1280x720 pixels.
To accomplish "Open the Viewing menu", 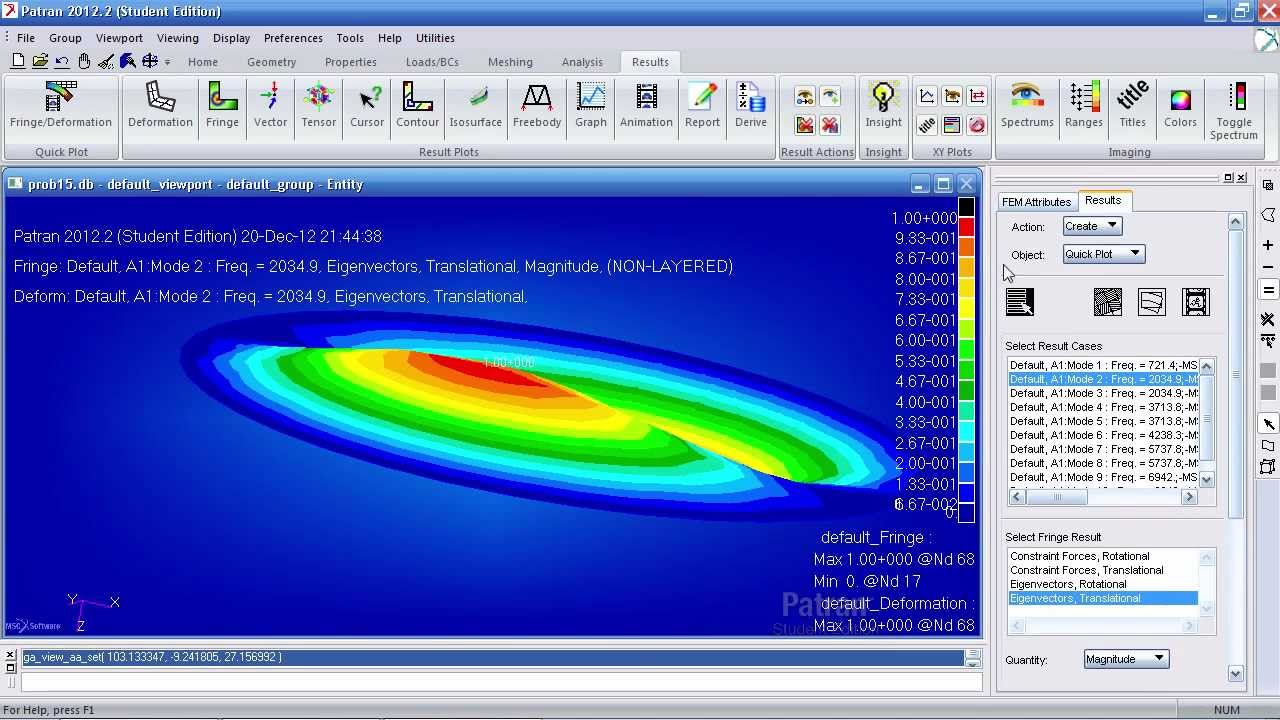I will (x=177, y=38).
